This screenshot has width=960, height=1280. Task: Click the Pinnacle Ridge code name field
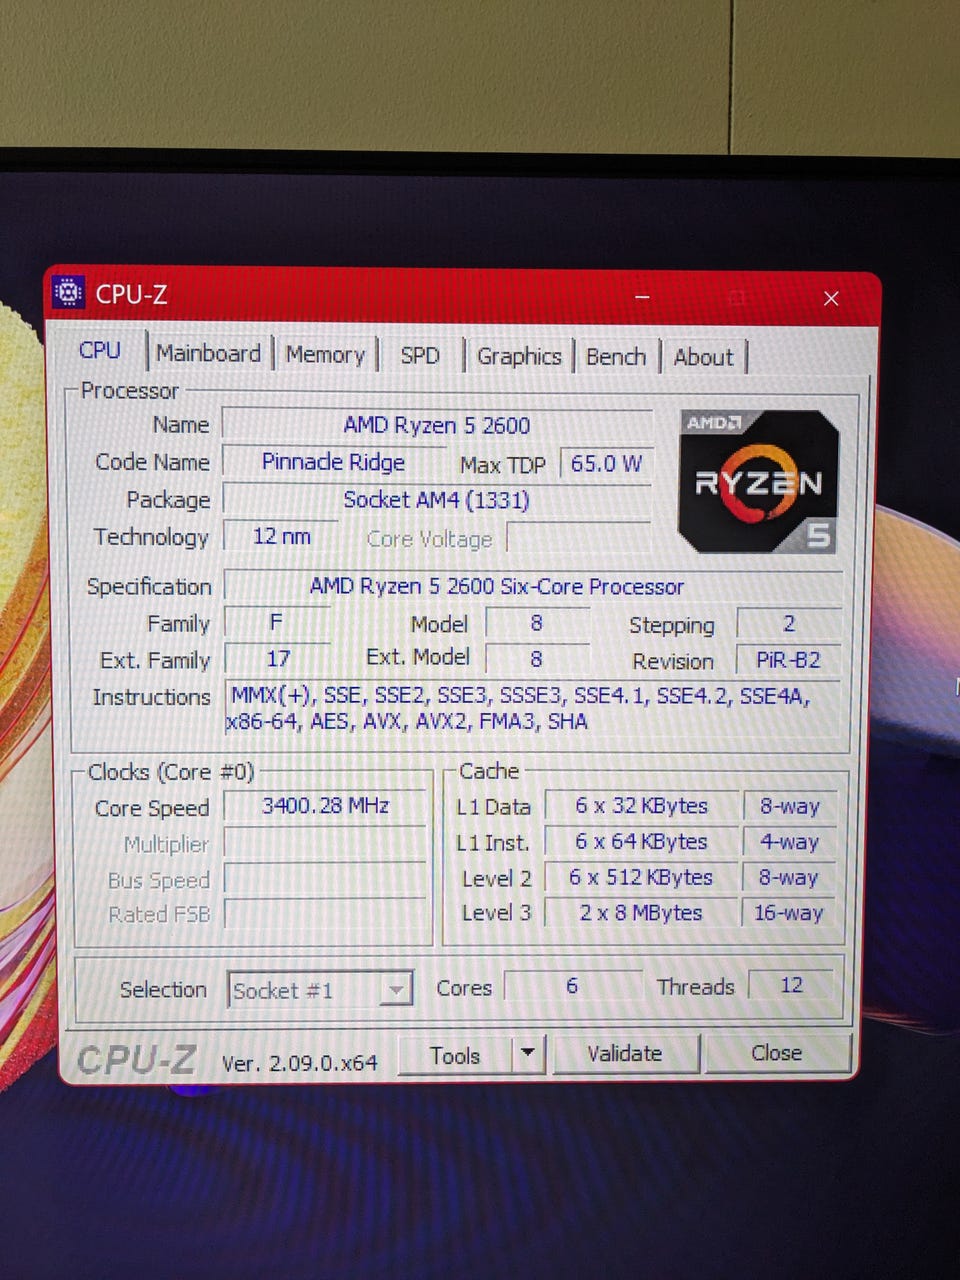pyautogui.click(x=333, y=462)
